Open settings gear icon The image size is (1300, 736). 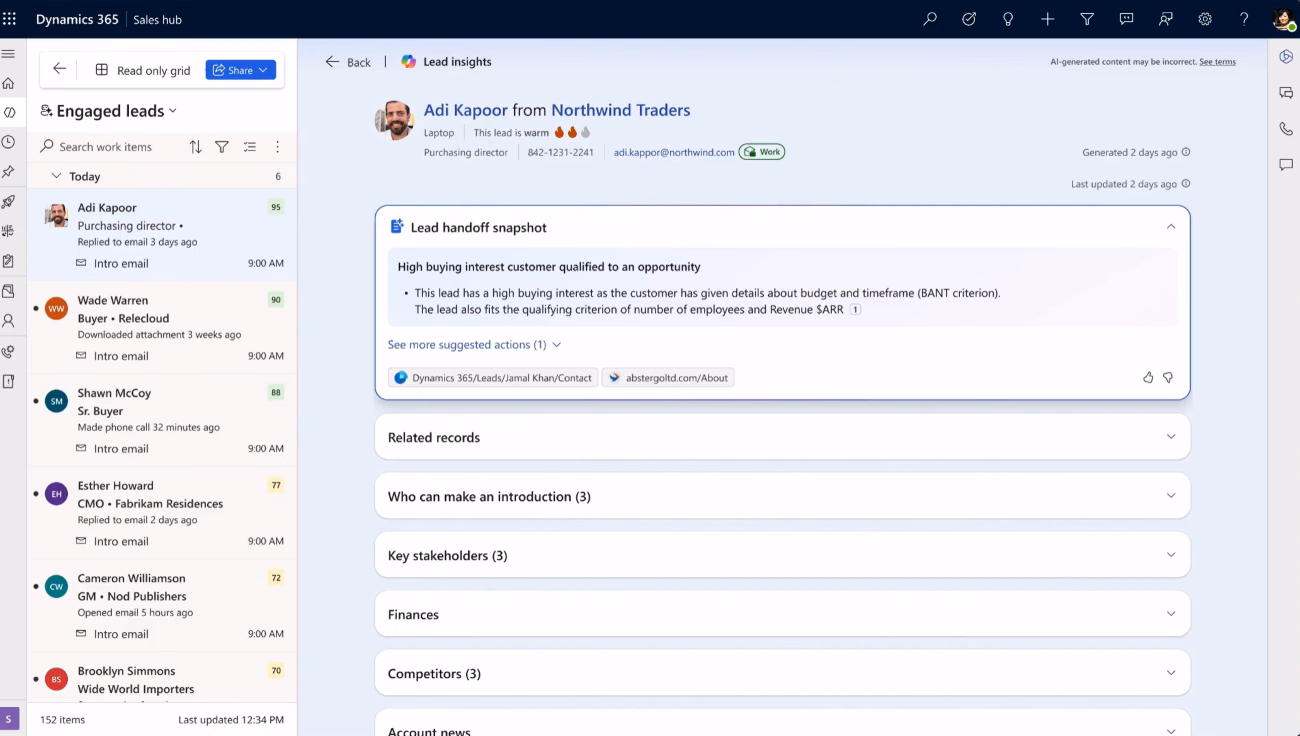point(1205,19)
